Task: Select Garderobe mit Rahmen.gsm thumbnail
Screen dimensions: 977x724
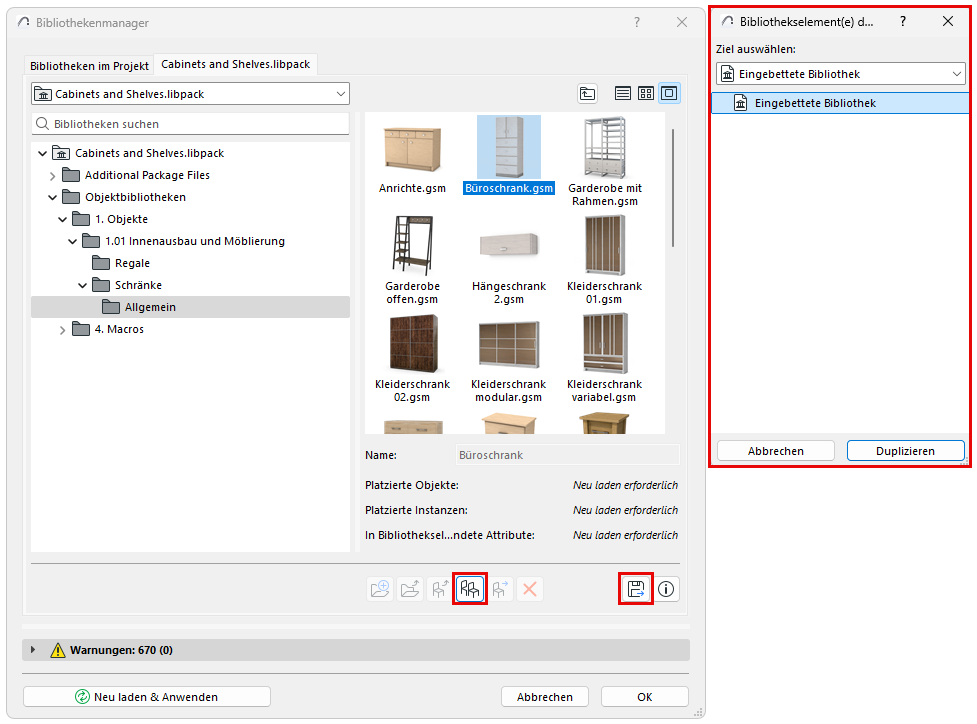Action: point(604,162)
